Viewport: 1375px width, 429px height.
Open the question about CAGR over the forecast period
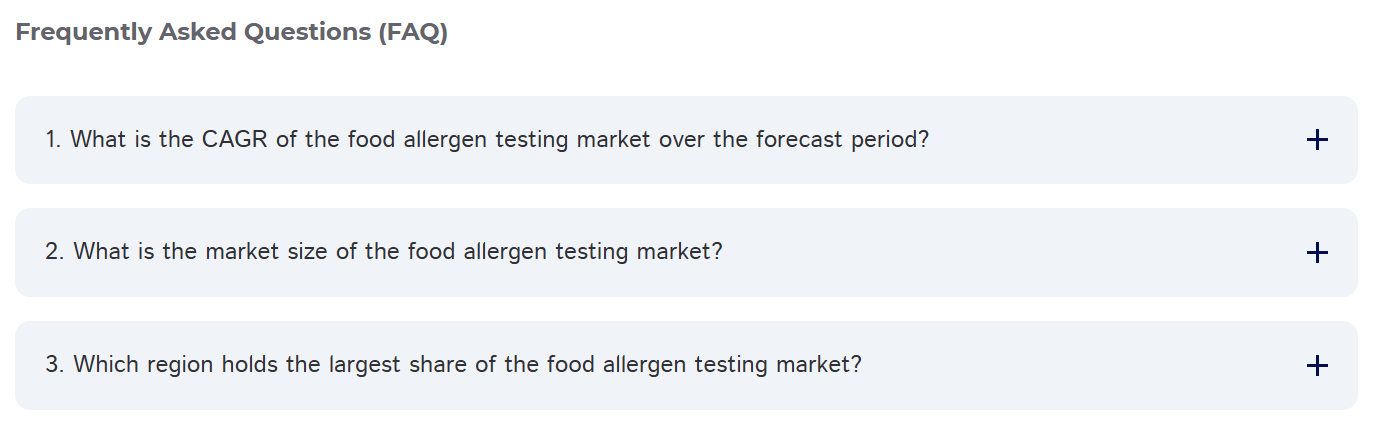(x=487, y=139)
